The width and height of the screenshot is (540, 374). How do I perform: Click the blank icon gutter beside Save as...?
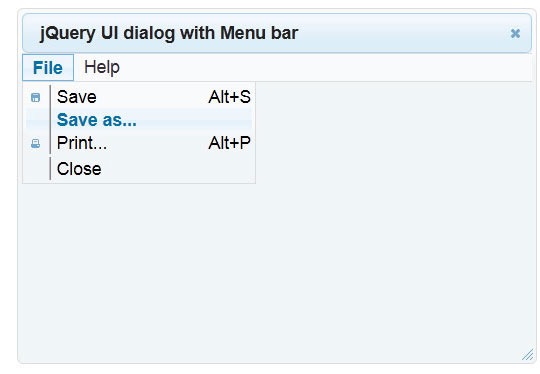pyautogui.click(x=37, y=120)
